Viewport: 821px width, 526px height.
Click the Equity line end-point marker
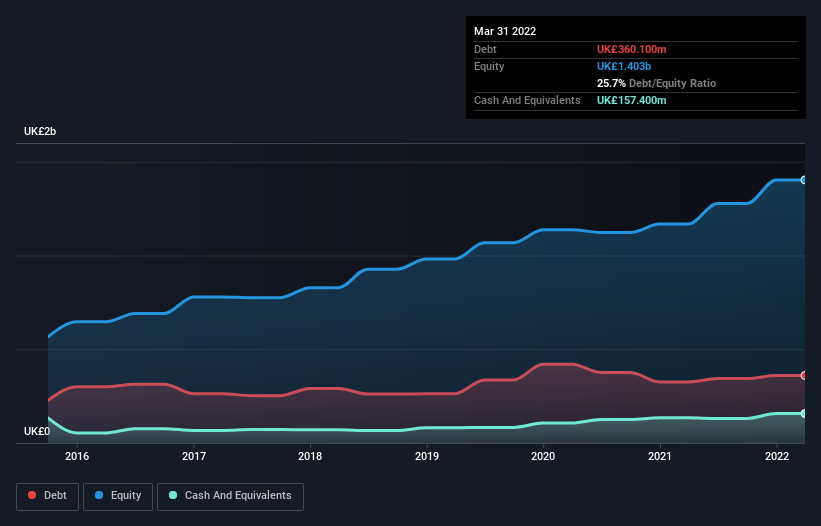click(804, 180)
